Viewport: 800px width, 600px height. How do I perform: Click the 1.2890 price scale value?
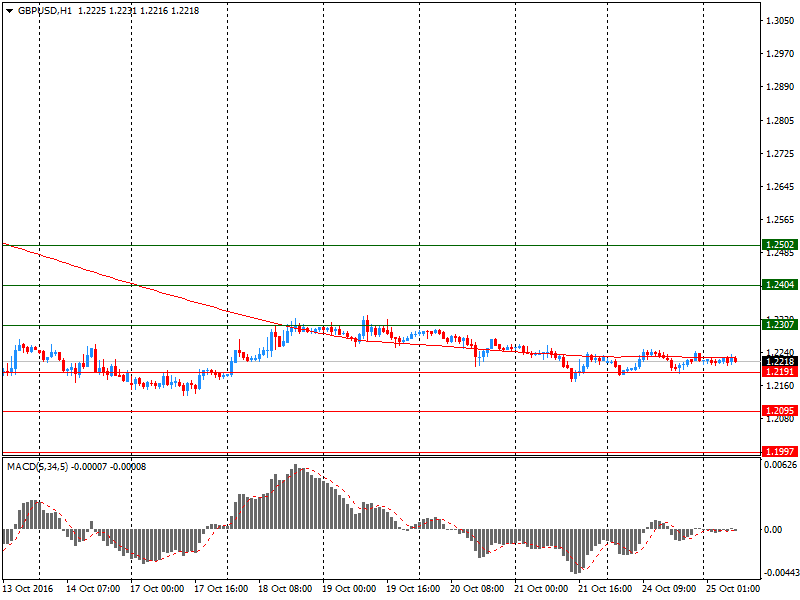click(x=780, y=87)
